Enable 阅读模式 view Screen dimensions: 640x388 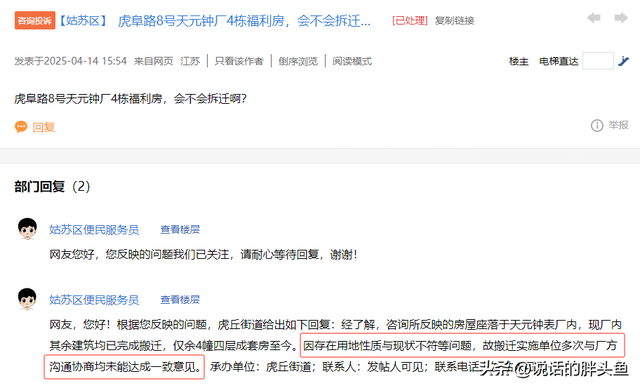point(352,61)
